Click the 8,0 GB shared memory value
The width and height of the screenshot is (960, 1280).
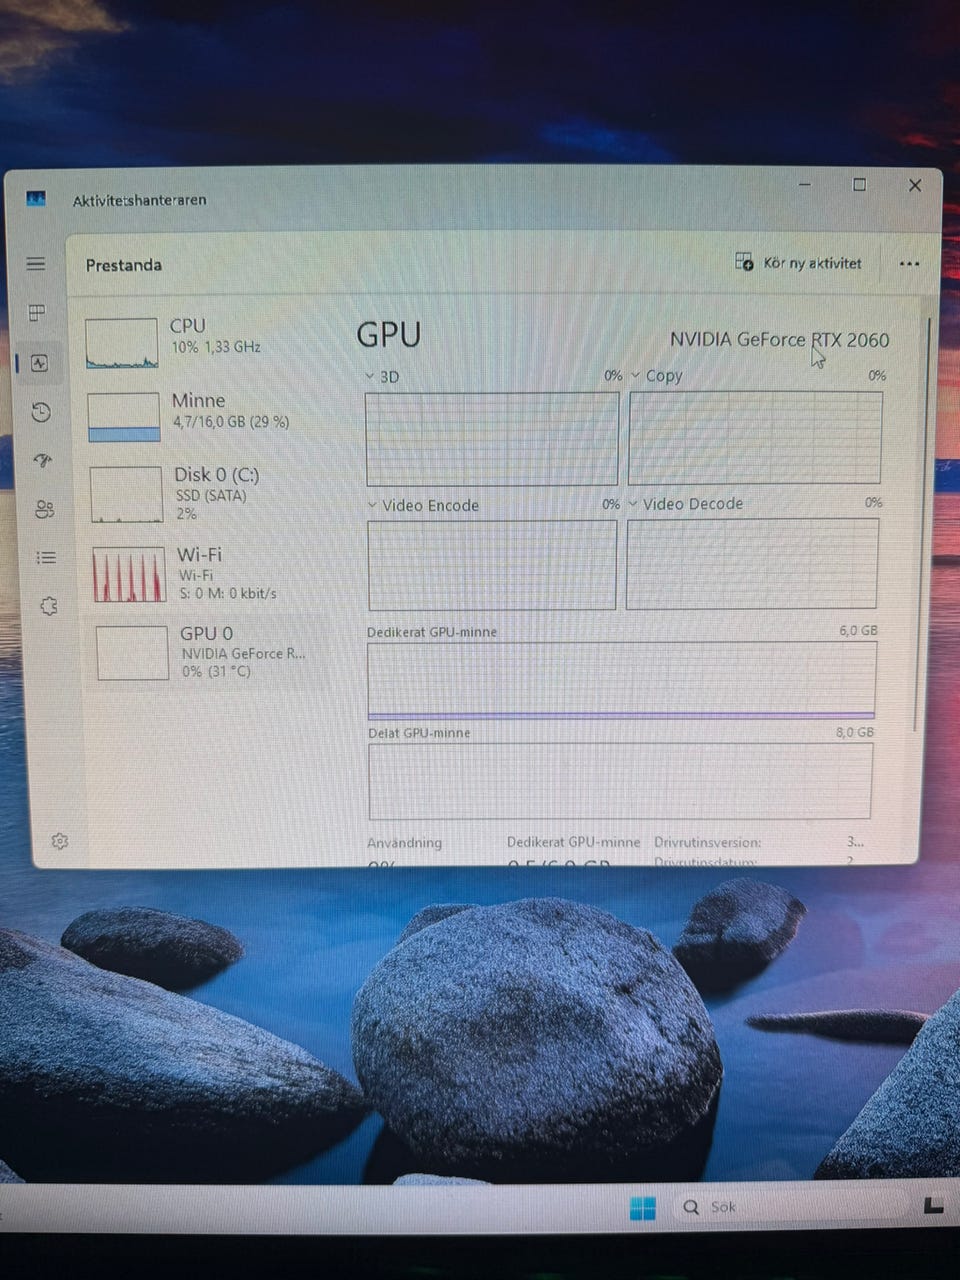854,733
